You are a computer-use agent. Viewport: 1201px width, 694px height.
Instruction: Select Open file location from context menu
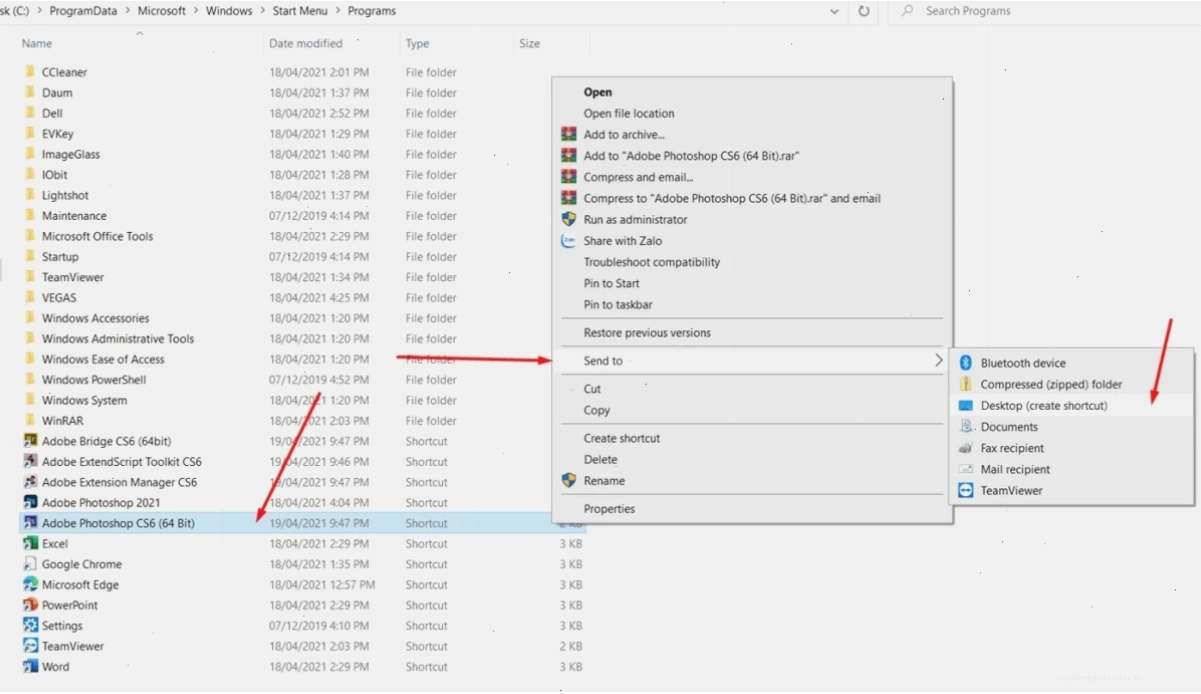[629, 113]
